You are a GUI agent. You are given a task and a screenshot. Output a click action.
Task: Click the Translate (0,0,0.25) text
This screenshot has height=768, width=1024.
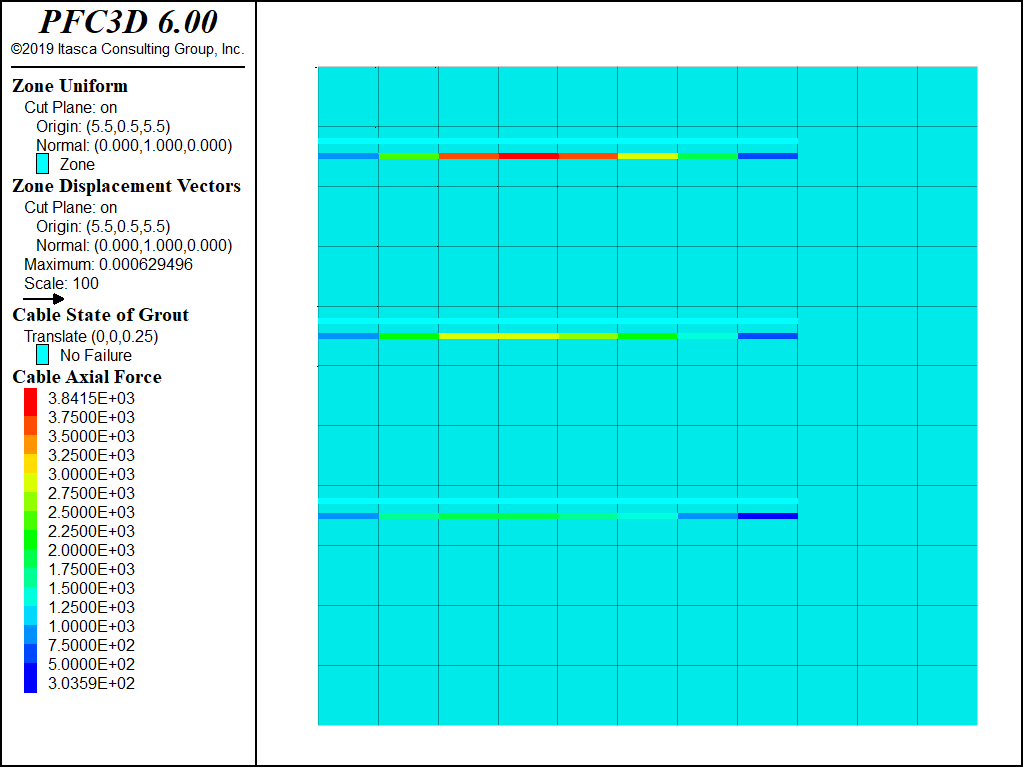[x=91, y=336]
